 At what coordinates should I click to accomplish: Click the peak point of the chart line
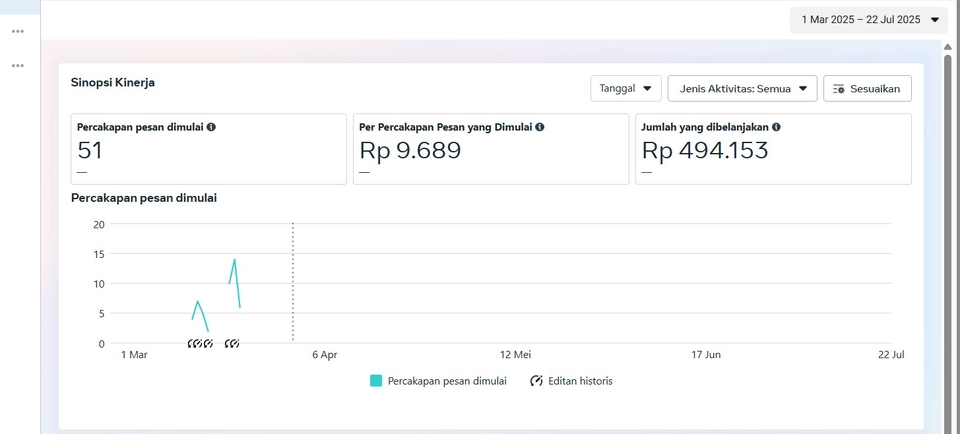235,260
